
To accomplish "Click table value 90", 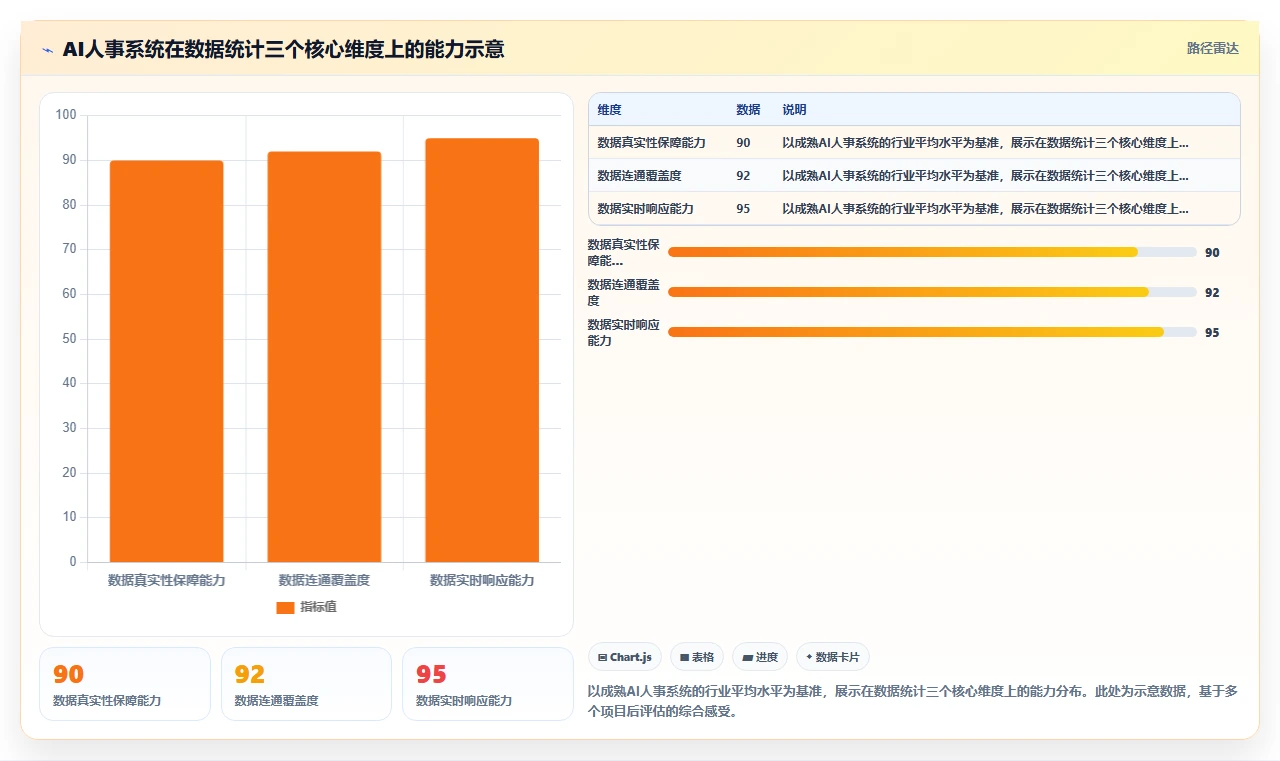I will [x=743, y=143].
